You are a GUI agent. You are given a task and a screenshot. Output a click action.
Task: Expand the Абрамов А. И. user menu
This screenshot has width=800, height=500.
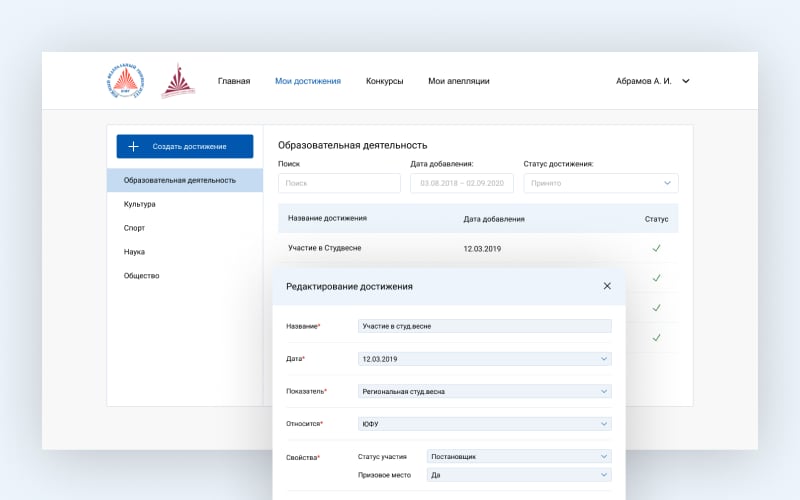(x=686, y=81)
